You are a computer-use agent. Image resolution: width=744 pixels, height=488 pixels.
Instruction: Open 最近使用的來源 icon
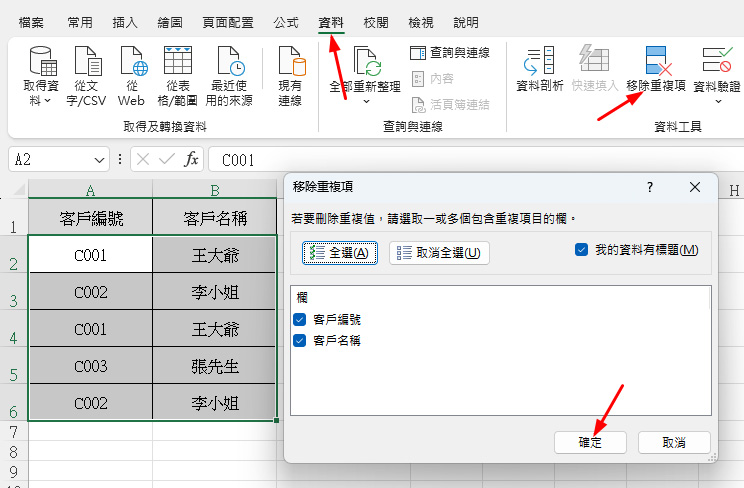pyautogui.click(x=230, y=61)
